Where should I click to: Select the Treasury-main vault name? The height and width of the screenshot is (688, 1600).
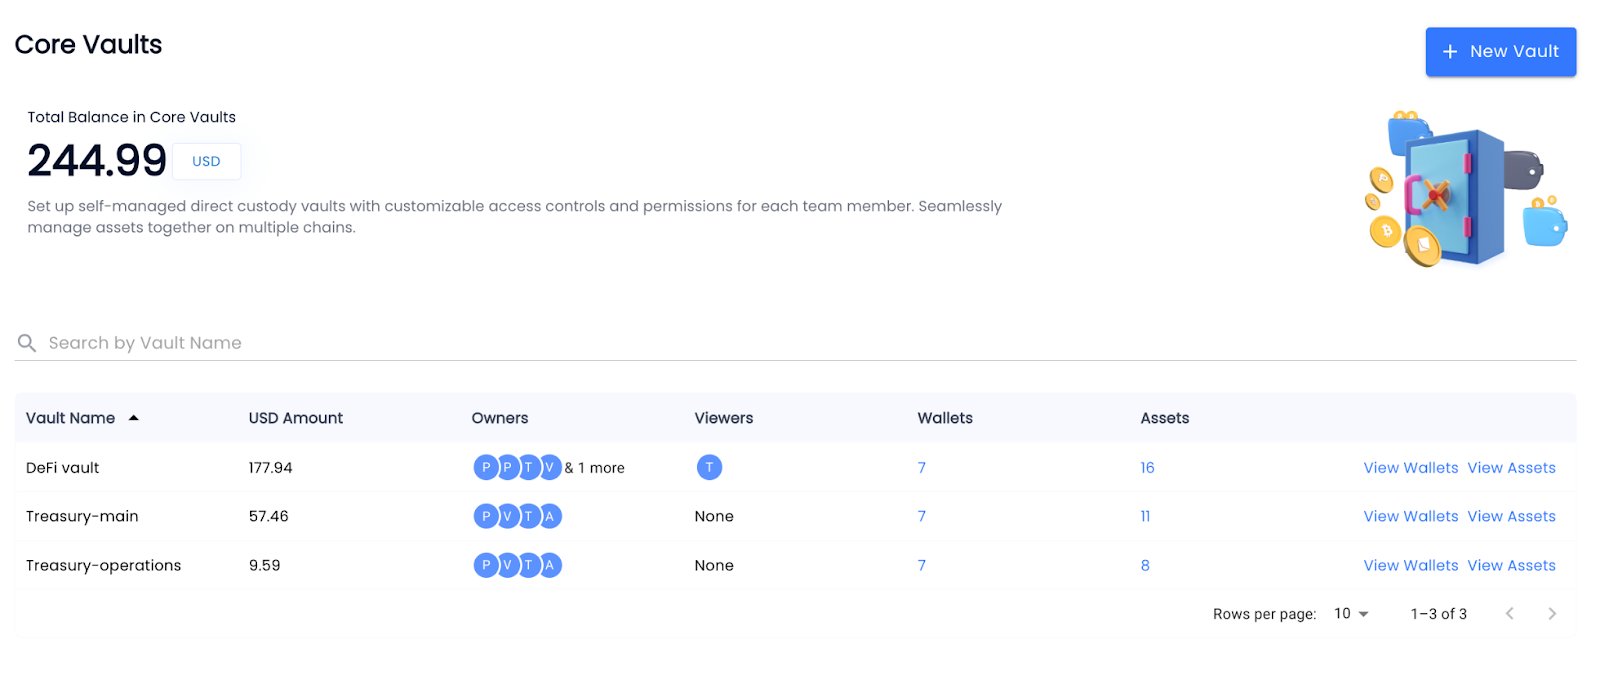click(x=82, y=516)
